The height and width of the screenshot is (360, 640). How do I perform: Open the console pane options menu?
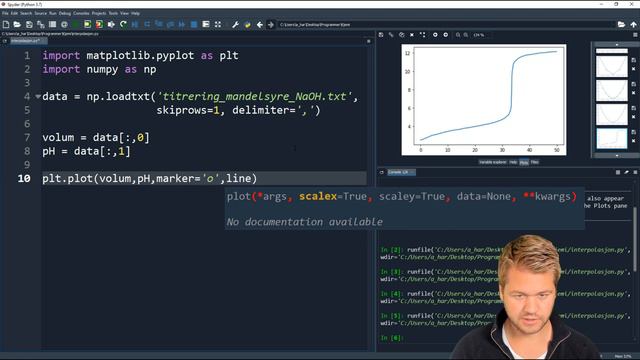pos(635,173)
